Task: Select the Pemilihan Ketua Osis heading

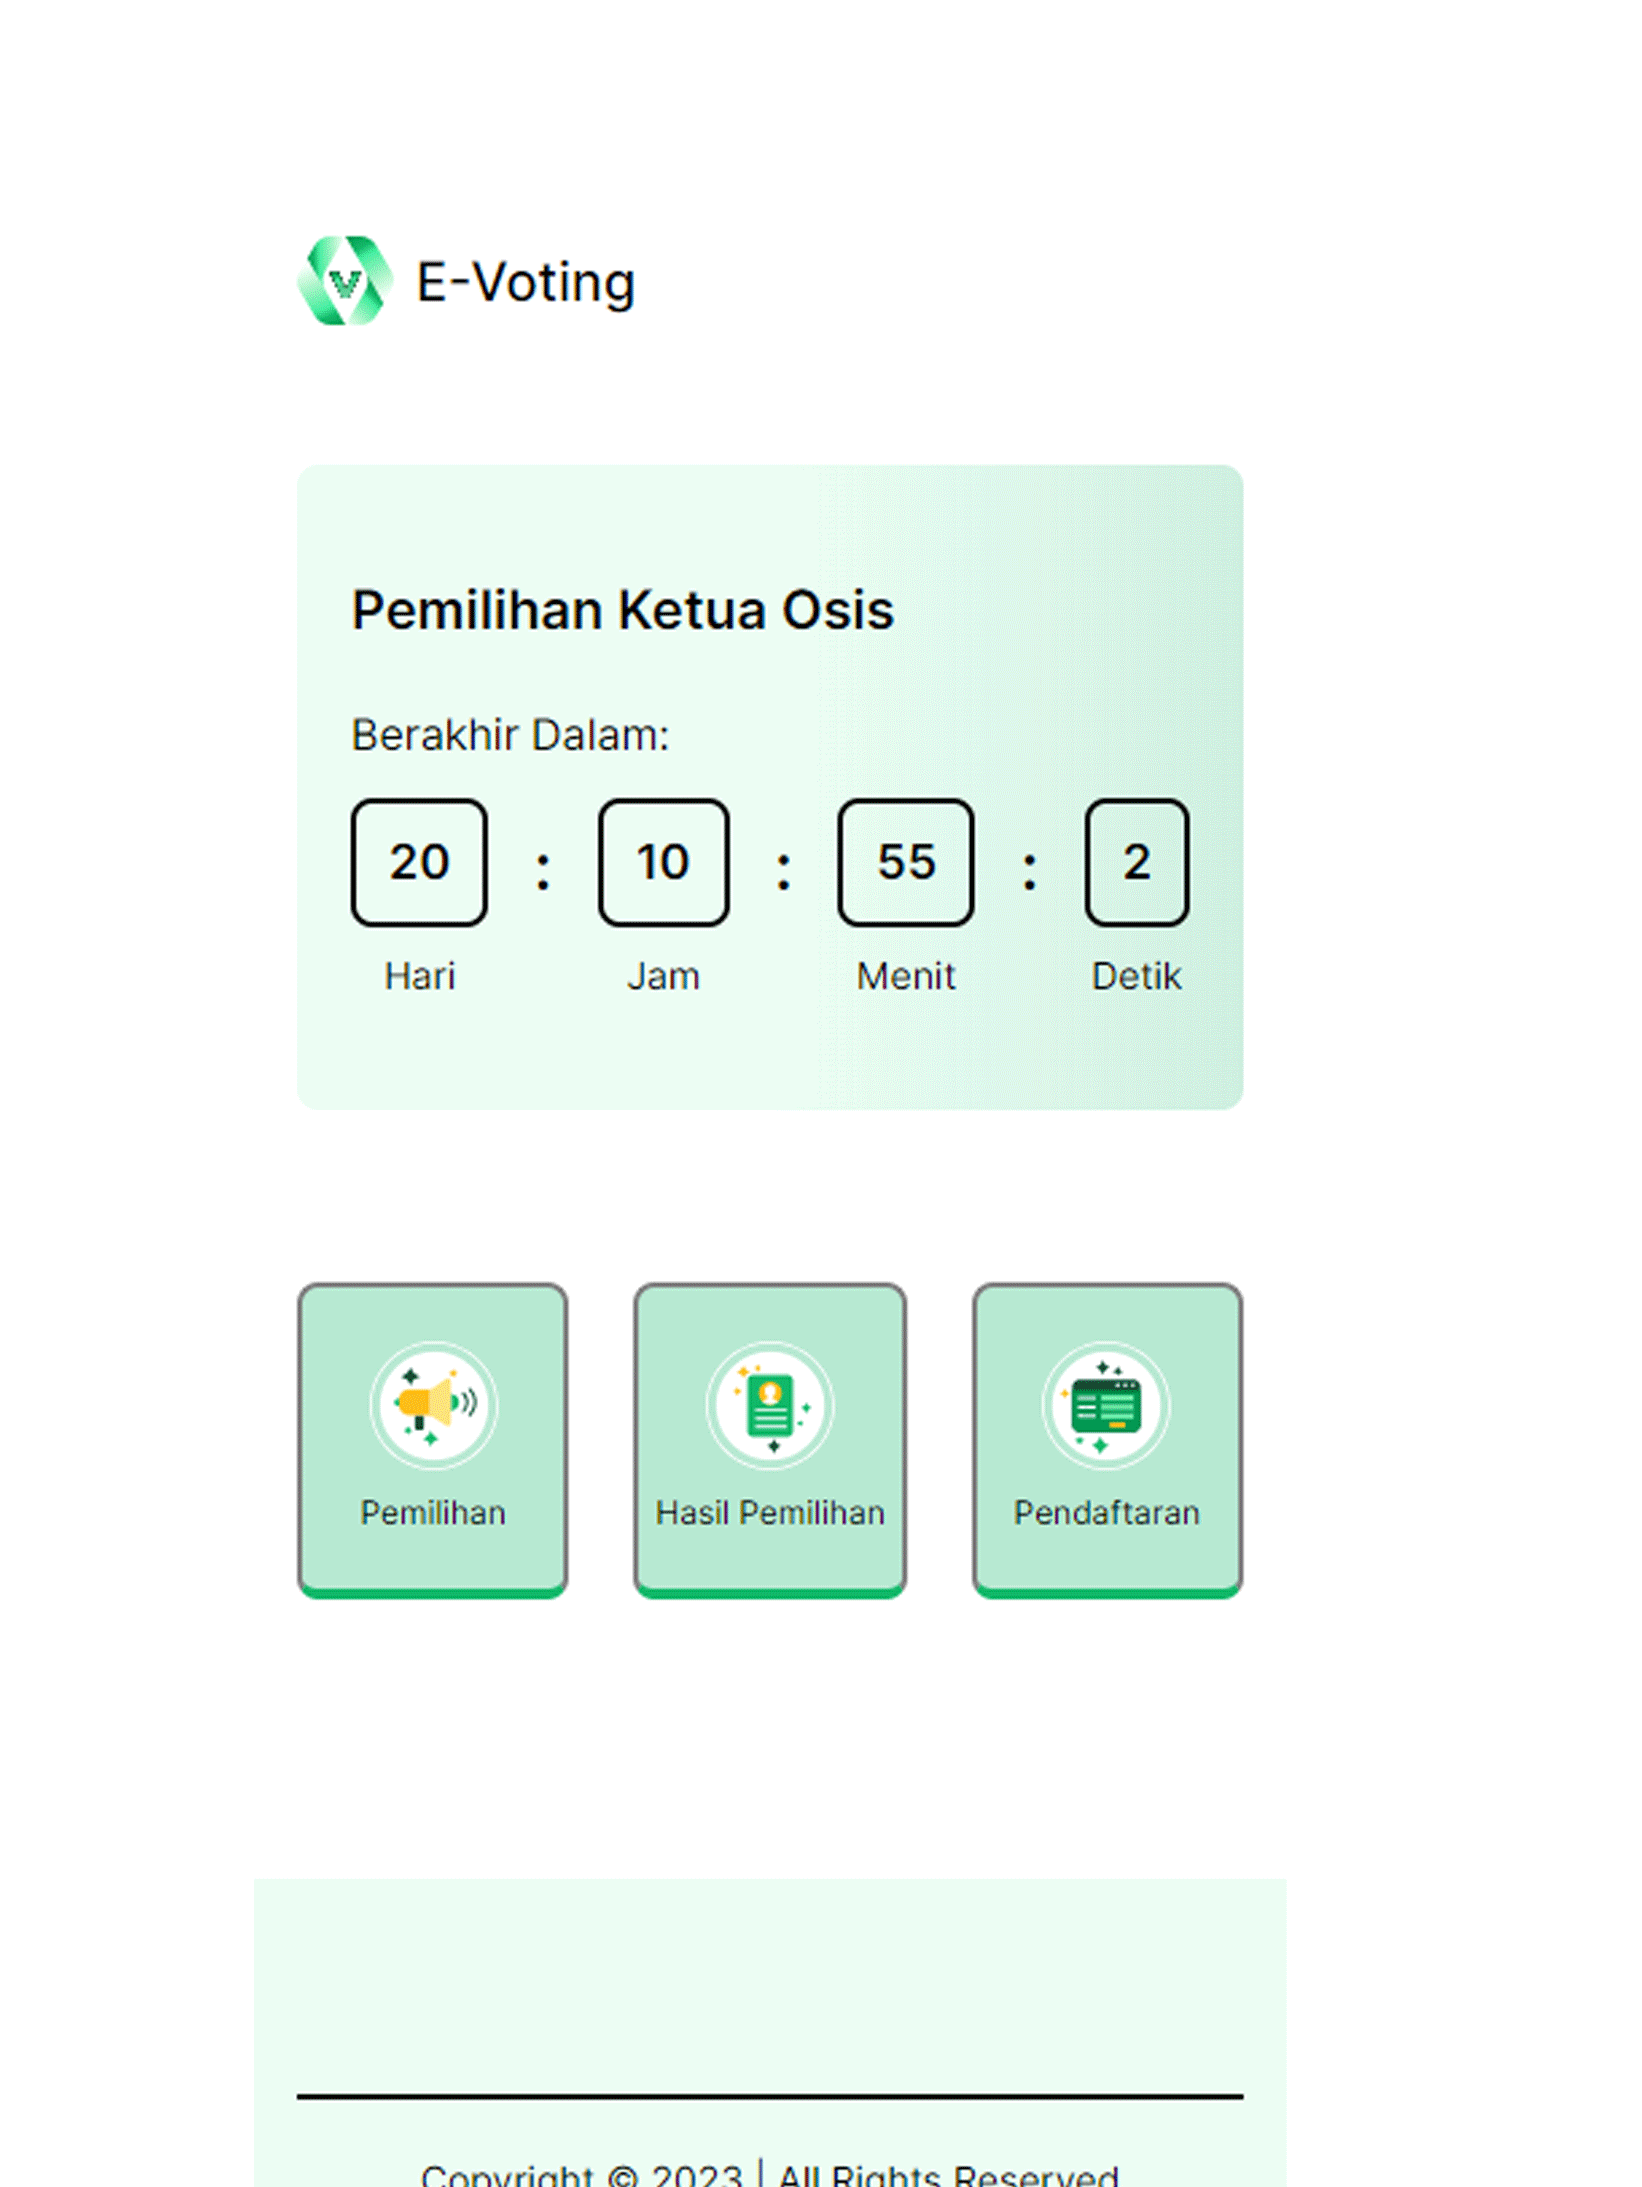Action: [622, 610]
